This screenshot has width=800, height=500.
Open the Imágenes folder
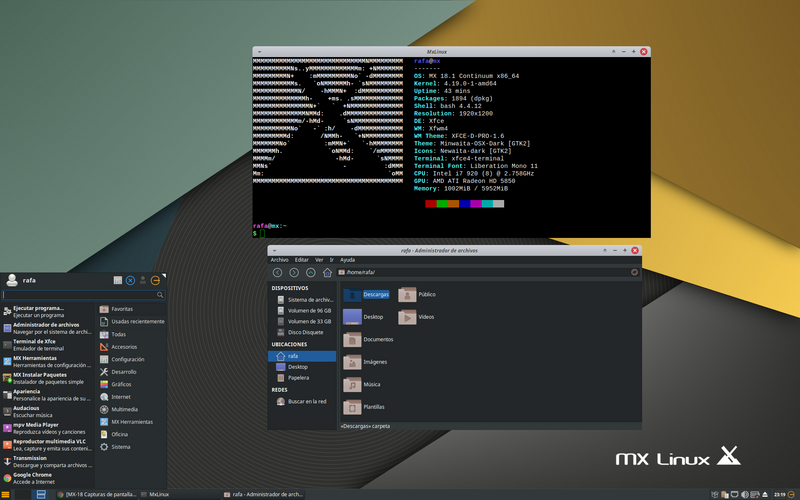365,362
